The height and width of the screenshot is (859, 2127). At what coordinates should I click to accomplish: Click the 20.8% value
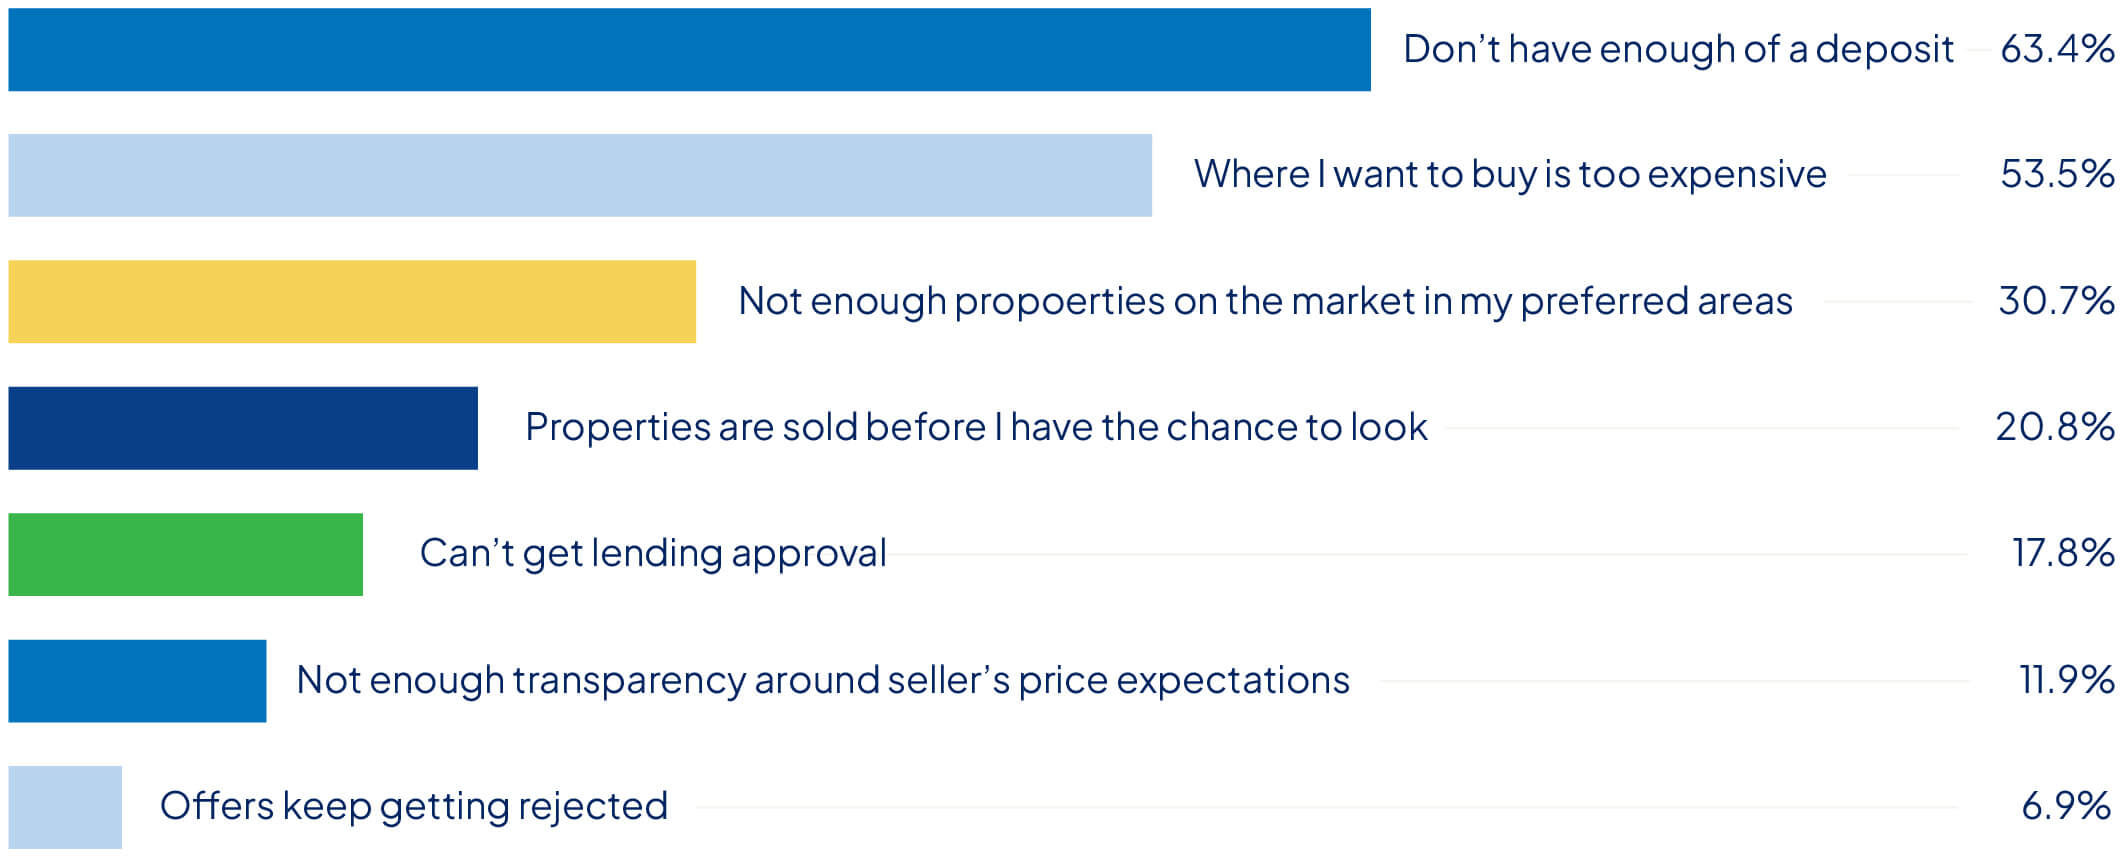coord(2055,427)
